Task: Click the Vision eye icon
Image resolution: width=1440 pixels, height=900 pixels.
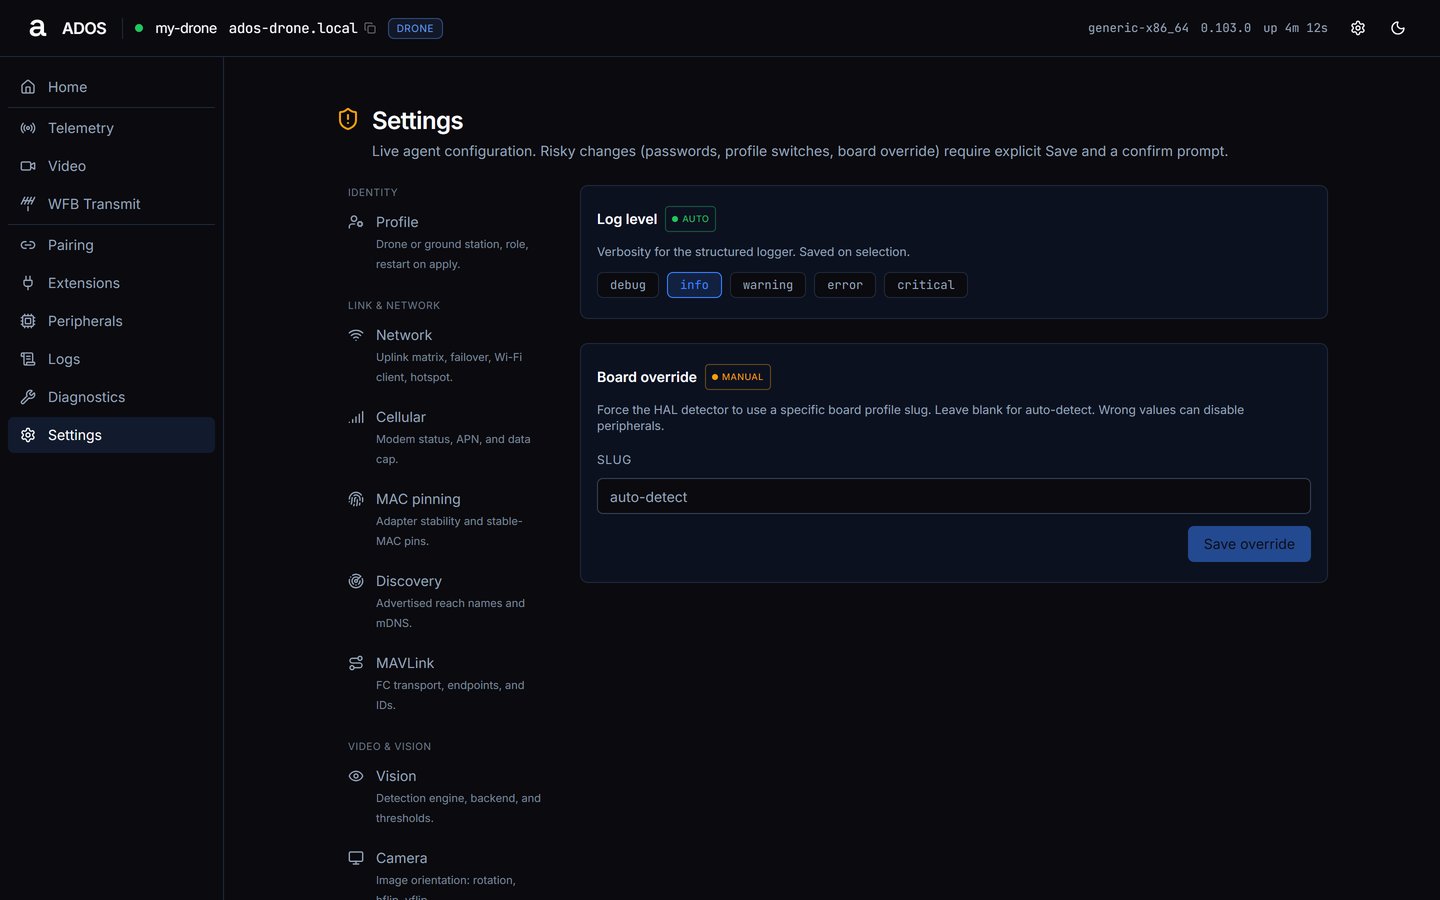Action: click(356, 776)
